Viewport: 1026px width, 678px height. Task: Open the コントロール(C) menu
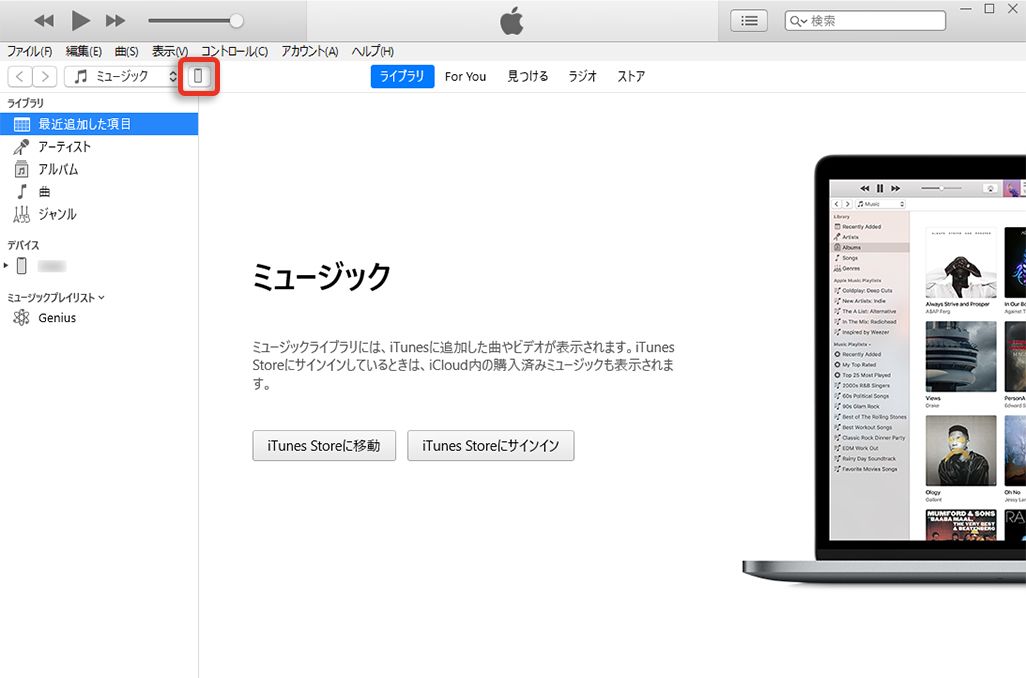coord(234,51)
